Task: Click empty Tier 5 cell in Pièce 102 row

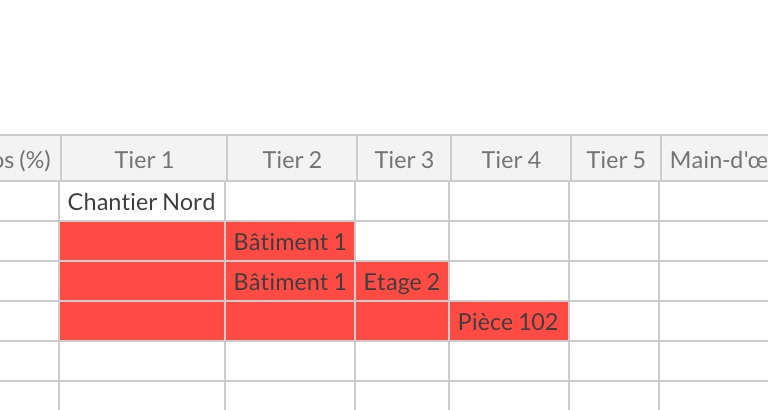Action: tap(614, 321)
